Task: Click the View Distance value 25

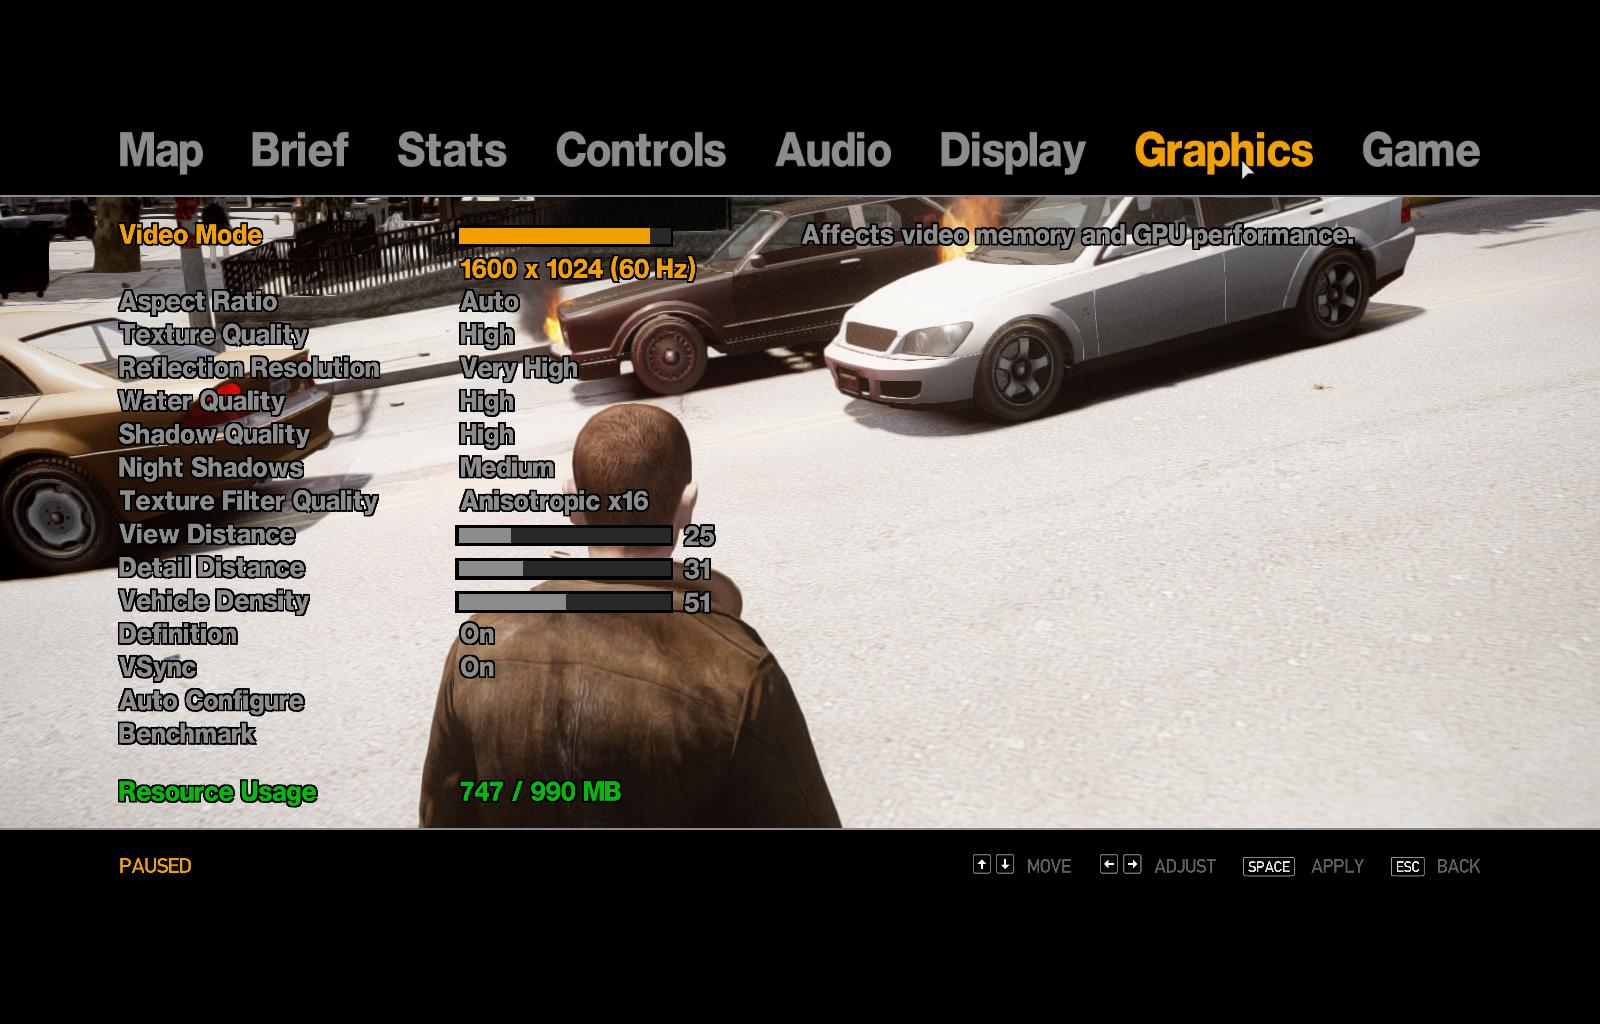Action: click(699, 537)
